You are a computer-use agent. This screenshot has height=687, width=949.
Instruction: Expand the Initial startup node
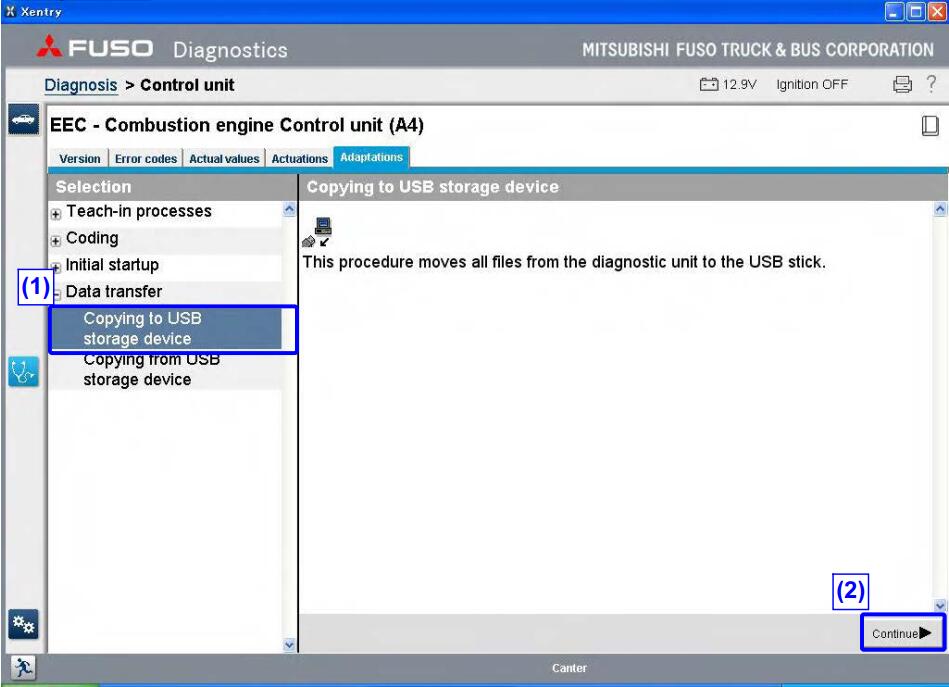click(56, 267)
